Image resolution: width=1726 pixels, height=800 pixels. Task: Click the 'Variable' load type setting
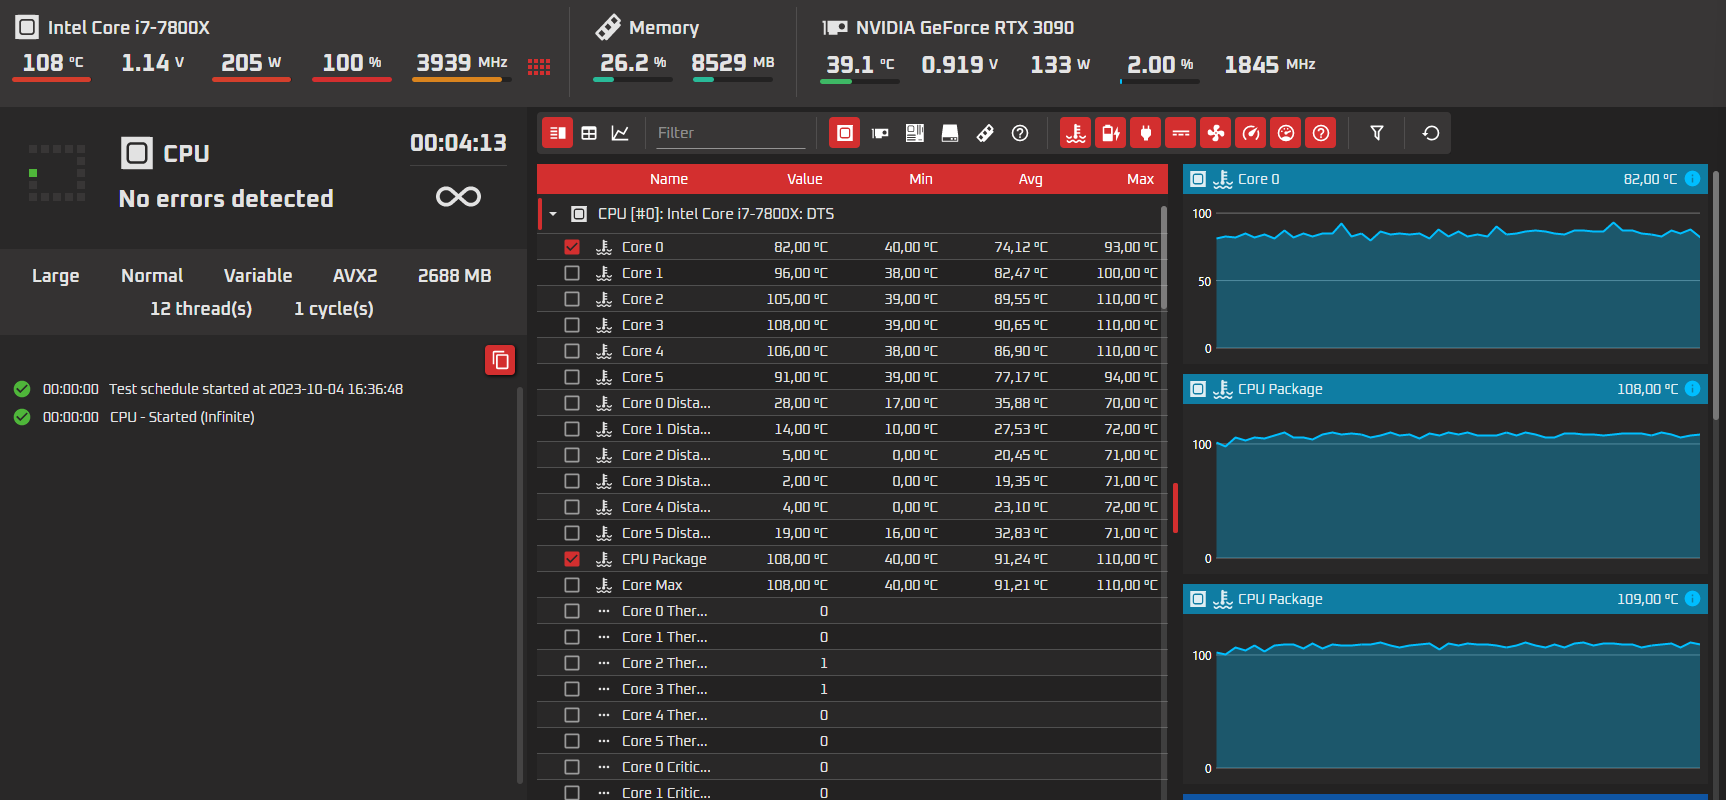[258, 276]
